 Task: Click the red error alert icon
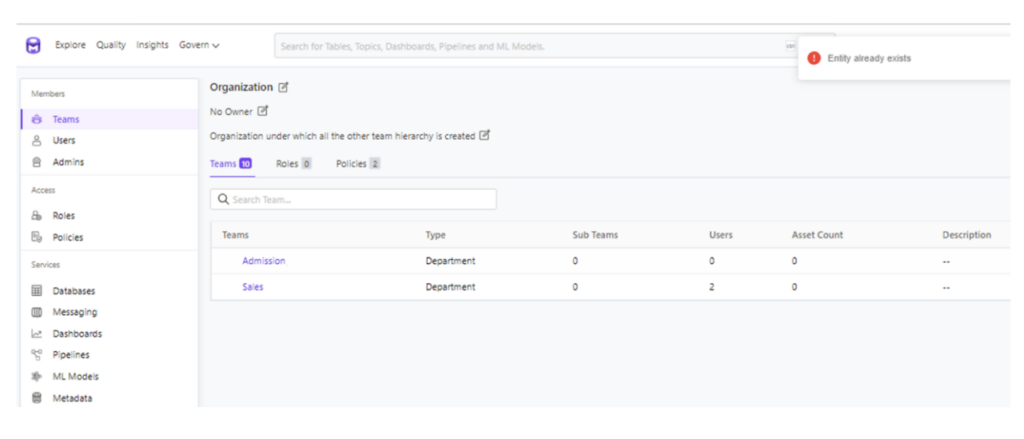814,58
